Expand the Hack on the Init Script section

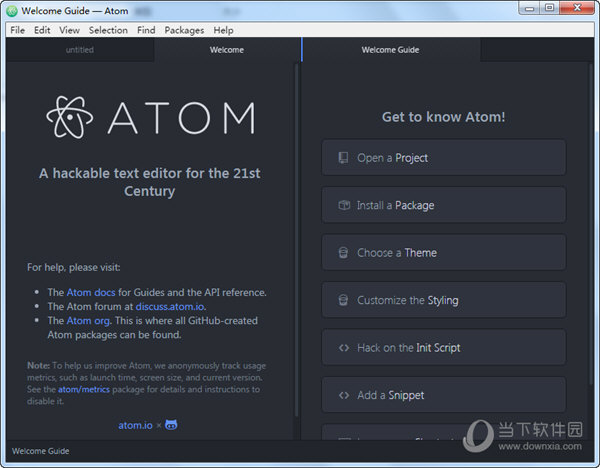point(443,347)
